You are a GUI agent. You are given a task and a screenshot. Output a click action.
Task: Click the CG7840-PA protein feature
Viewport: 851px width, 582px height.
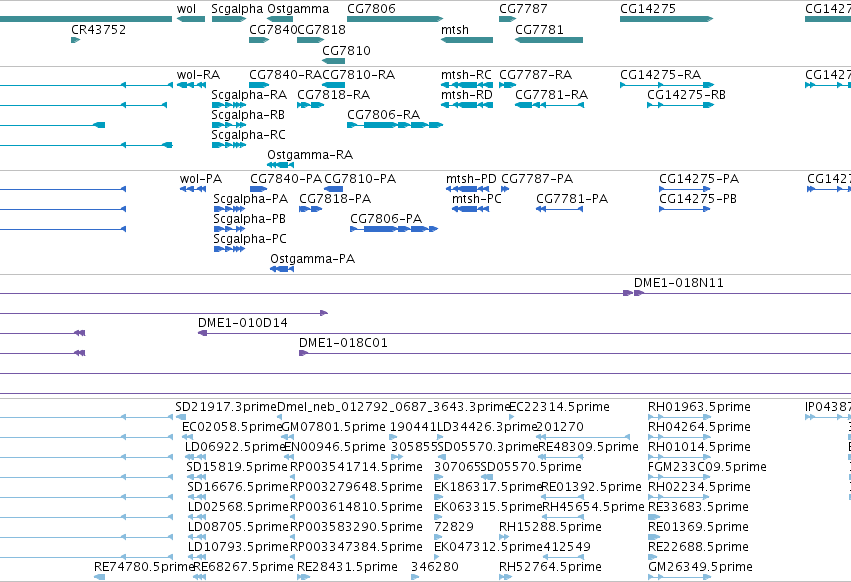tap(258, 189)
